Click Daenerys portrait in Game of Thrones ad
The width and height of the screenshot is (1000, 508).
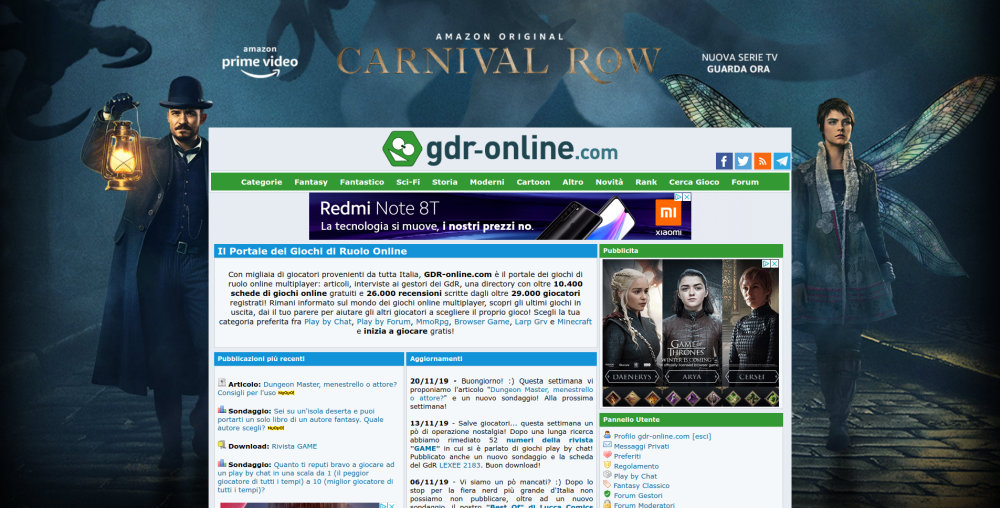(631, 325)
